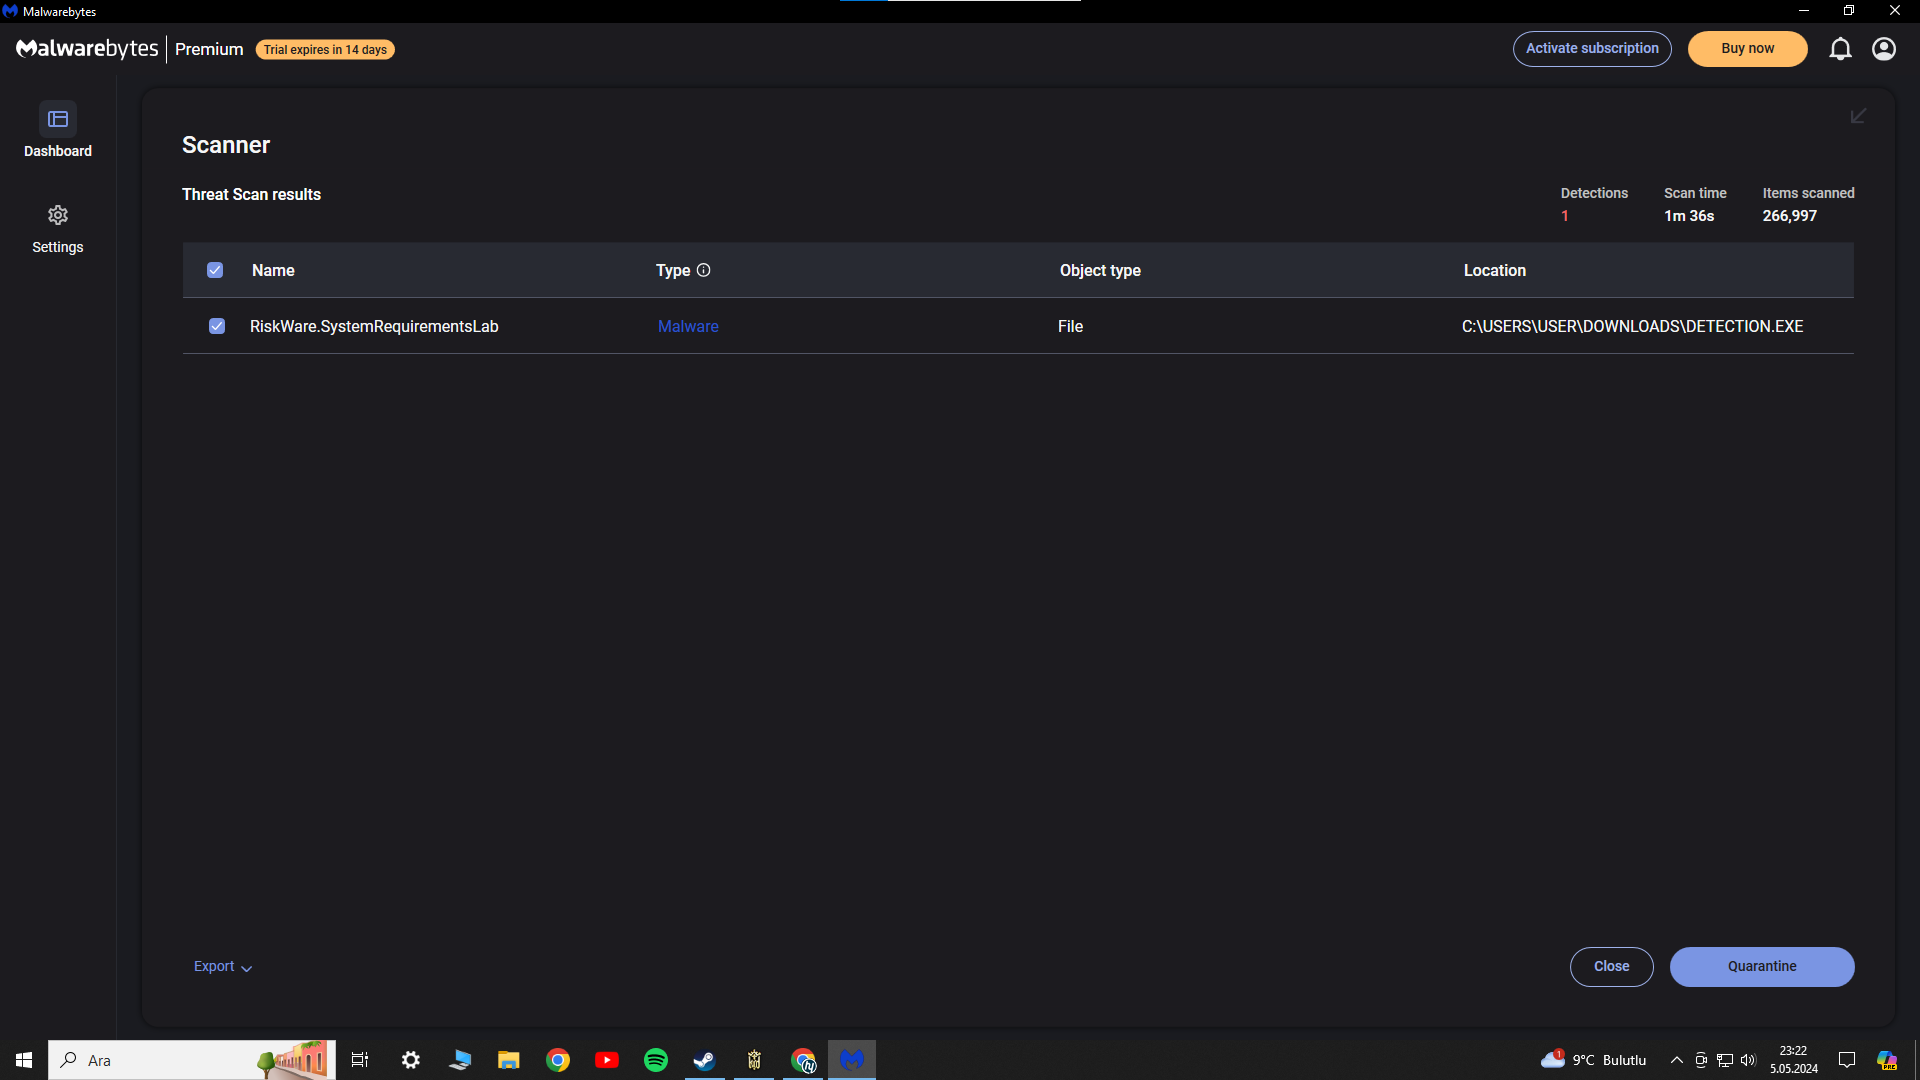Toggle the select-all checkbox in header row

pos(215,270)
